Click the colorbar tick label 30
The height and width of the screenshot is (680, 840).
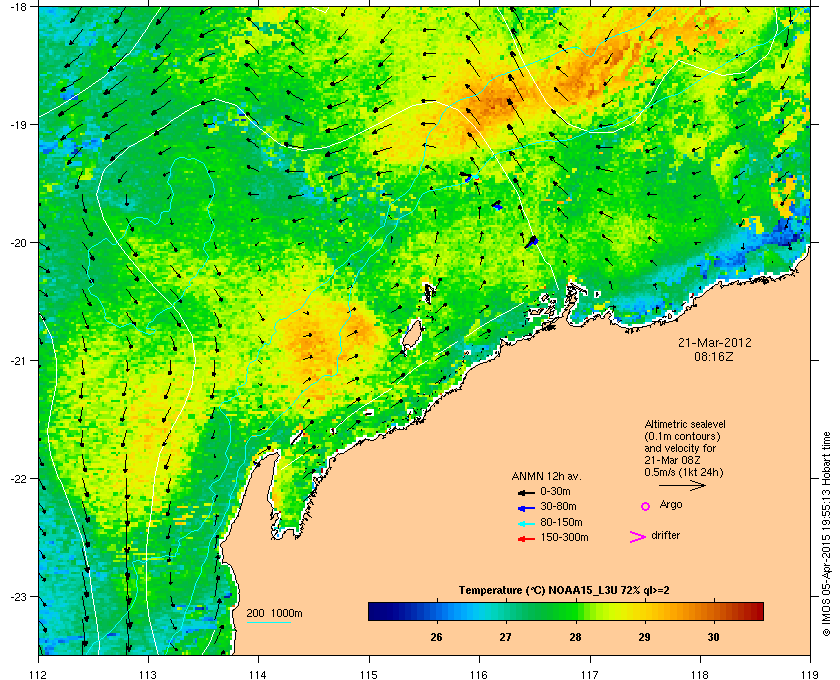pyautogui.click(x=714, y=637)
